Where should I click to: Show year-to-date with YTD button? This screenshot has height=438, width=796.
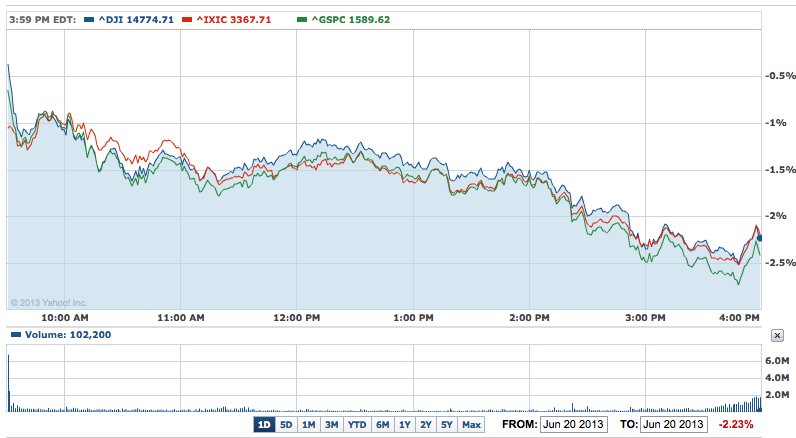click(356, 425)
